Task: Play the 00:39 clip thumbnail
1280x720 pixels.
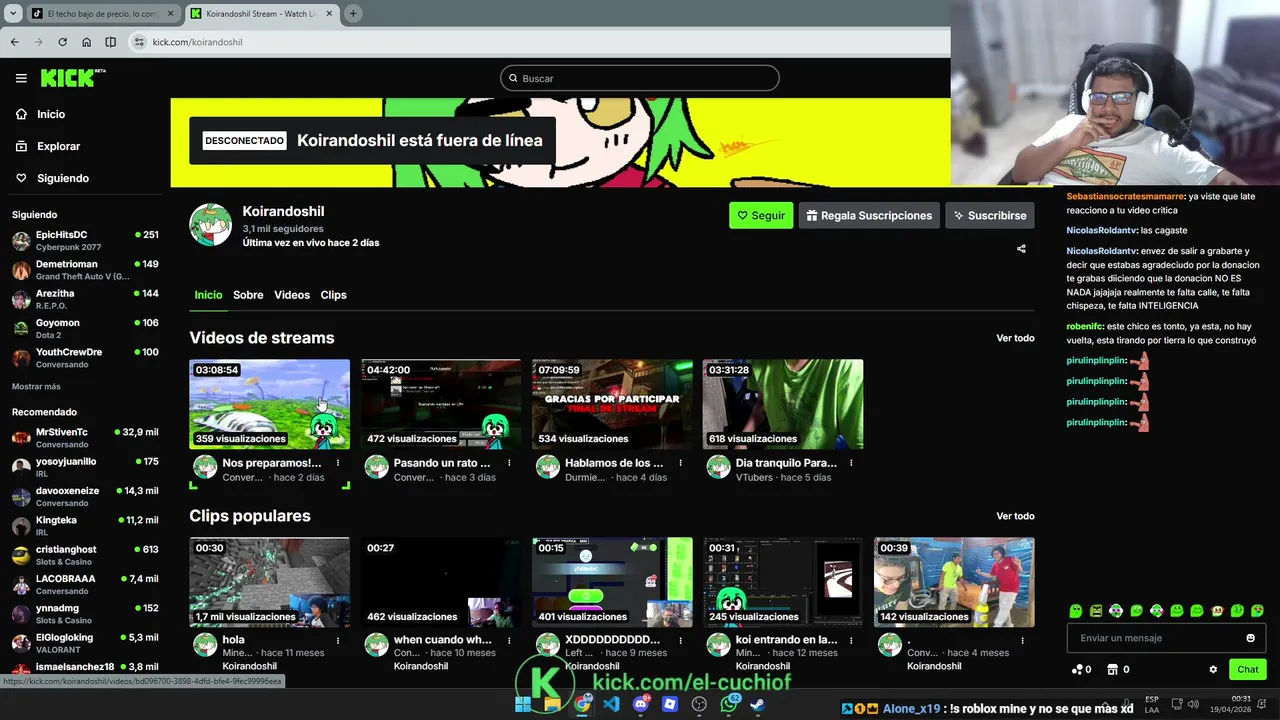Action: tap(954, 582)
